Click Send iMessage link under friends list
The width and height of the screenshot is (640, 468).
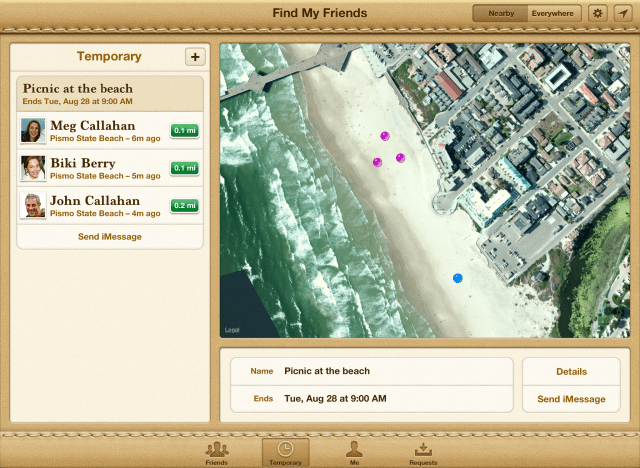click(x=110, y=237)
